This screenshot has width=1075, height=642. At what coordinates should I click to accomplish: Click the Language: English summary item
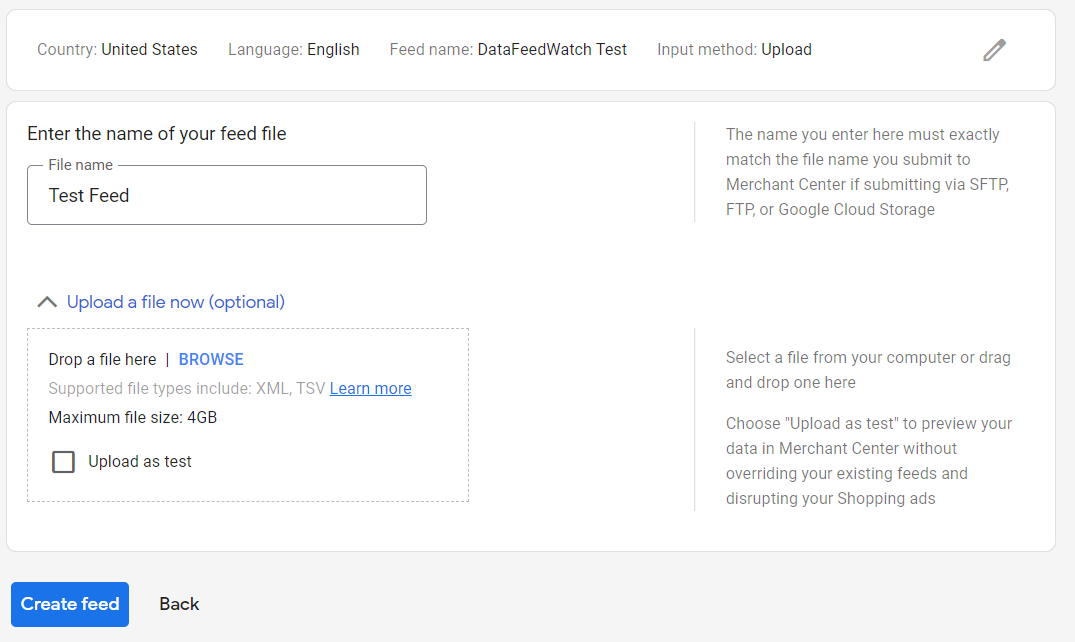click(293, 49)
